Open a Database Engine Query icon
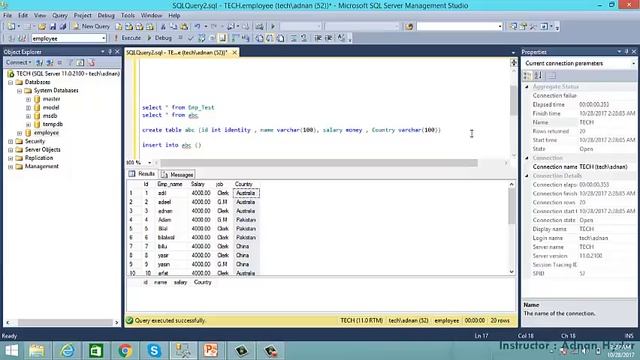640x360 pixels. 119,27
